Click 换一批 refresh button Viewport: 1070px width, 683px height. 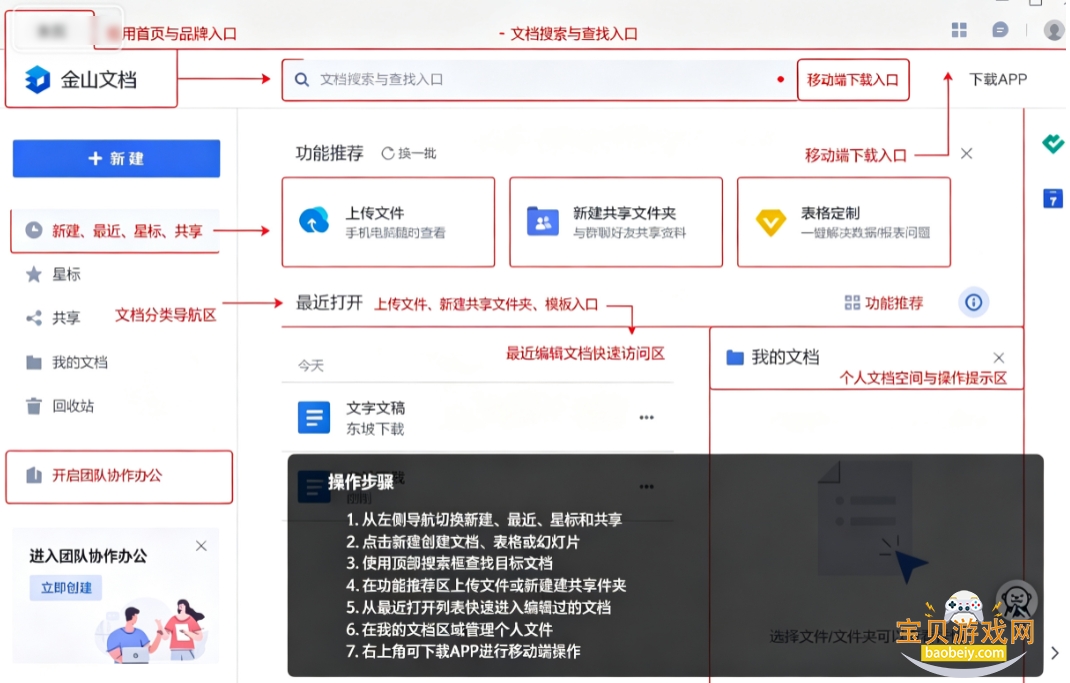click(x=409, y=154)
